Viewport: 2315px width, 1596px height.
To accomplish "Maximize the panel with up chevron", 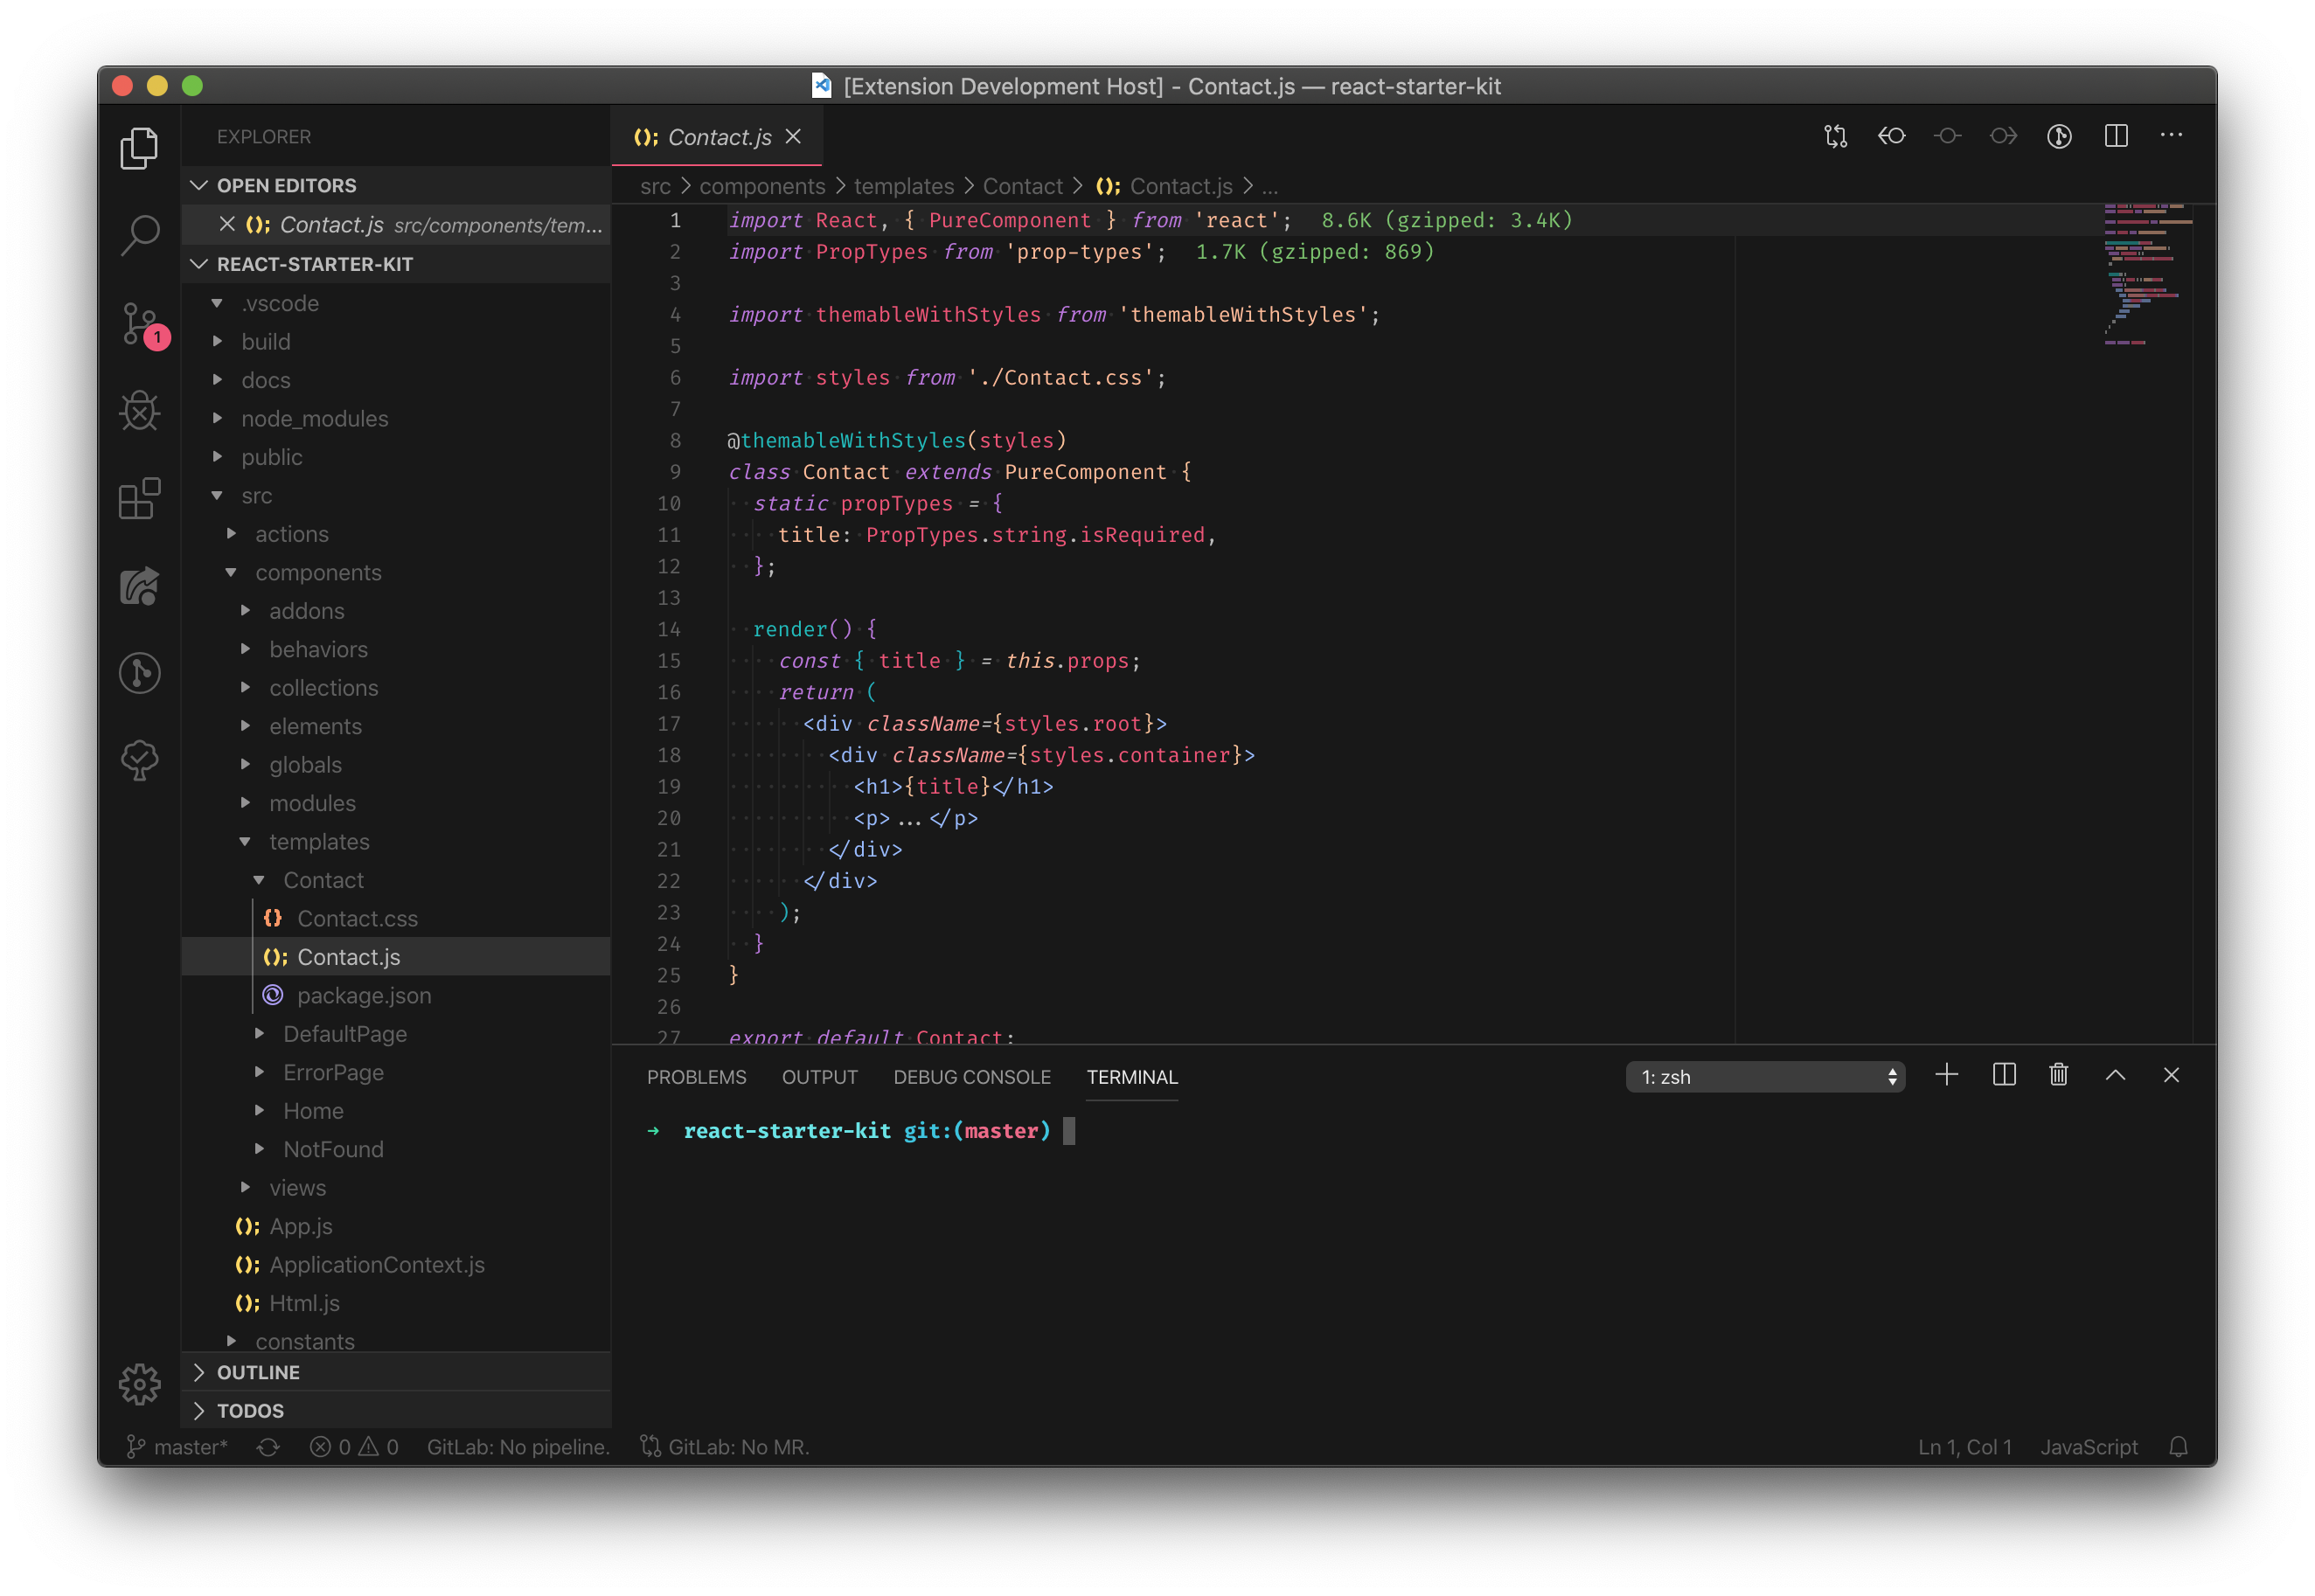I will 2115,1075.
